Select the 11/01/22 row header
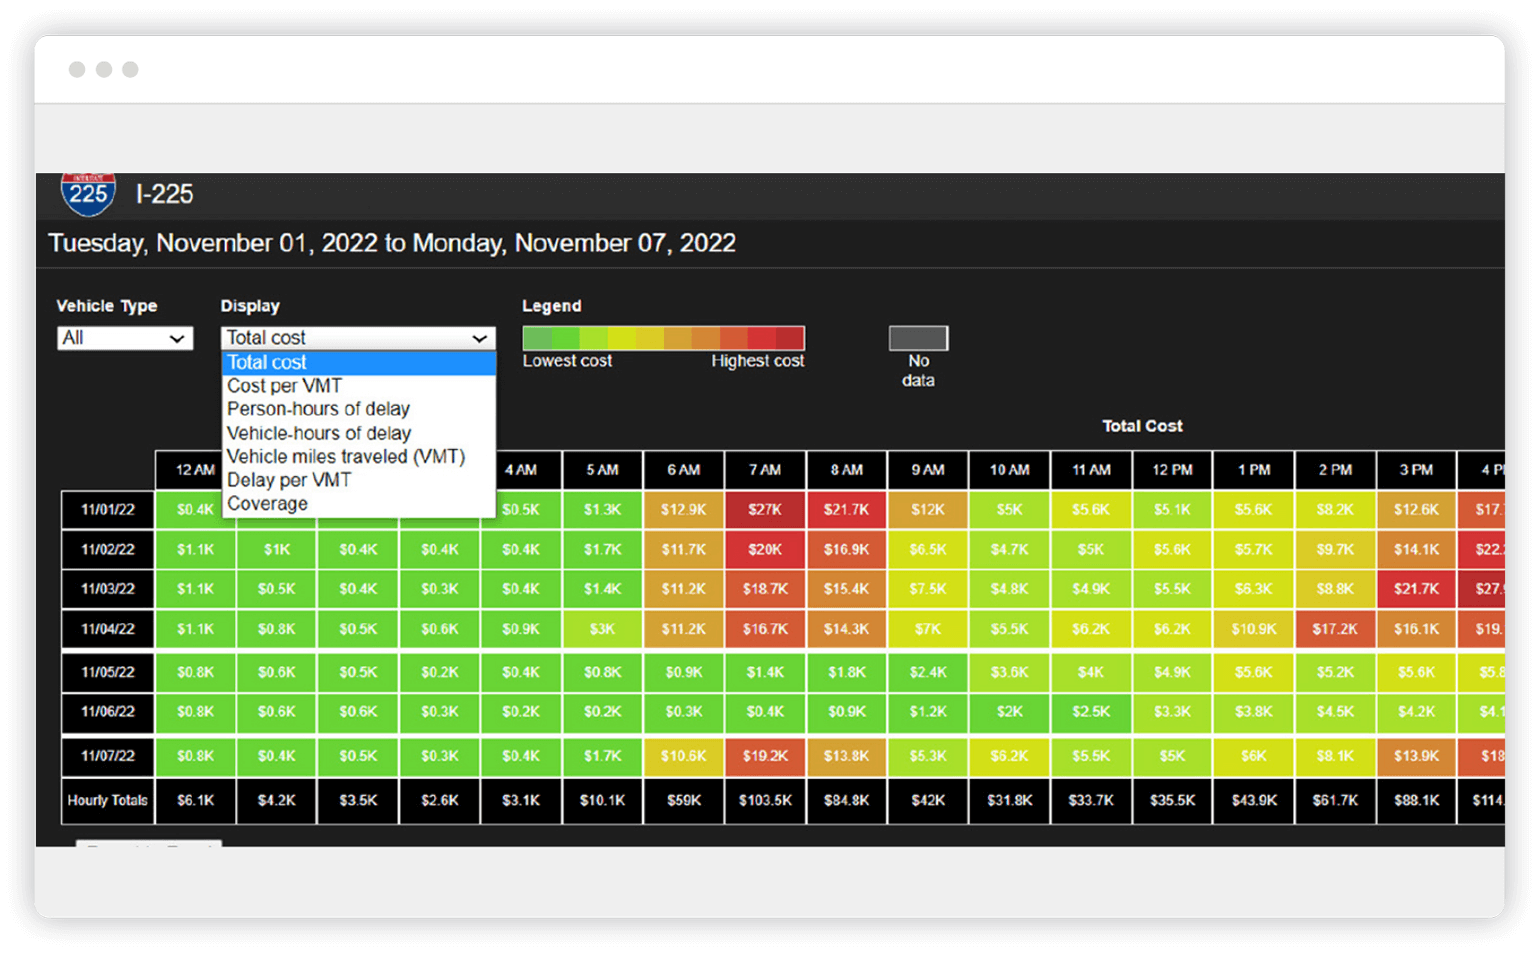Viewport: 1540px width, 956px height. point(107,509)
